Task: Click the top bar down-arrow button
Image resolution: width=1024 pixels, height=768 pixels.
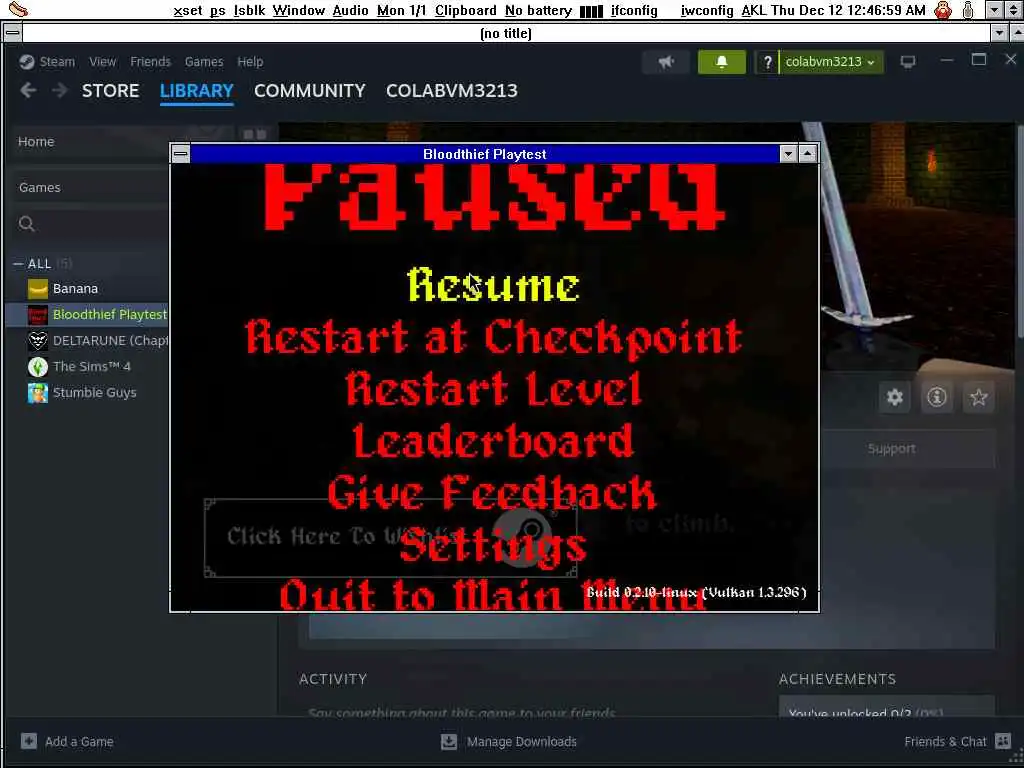Action: [994, 10]
